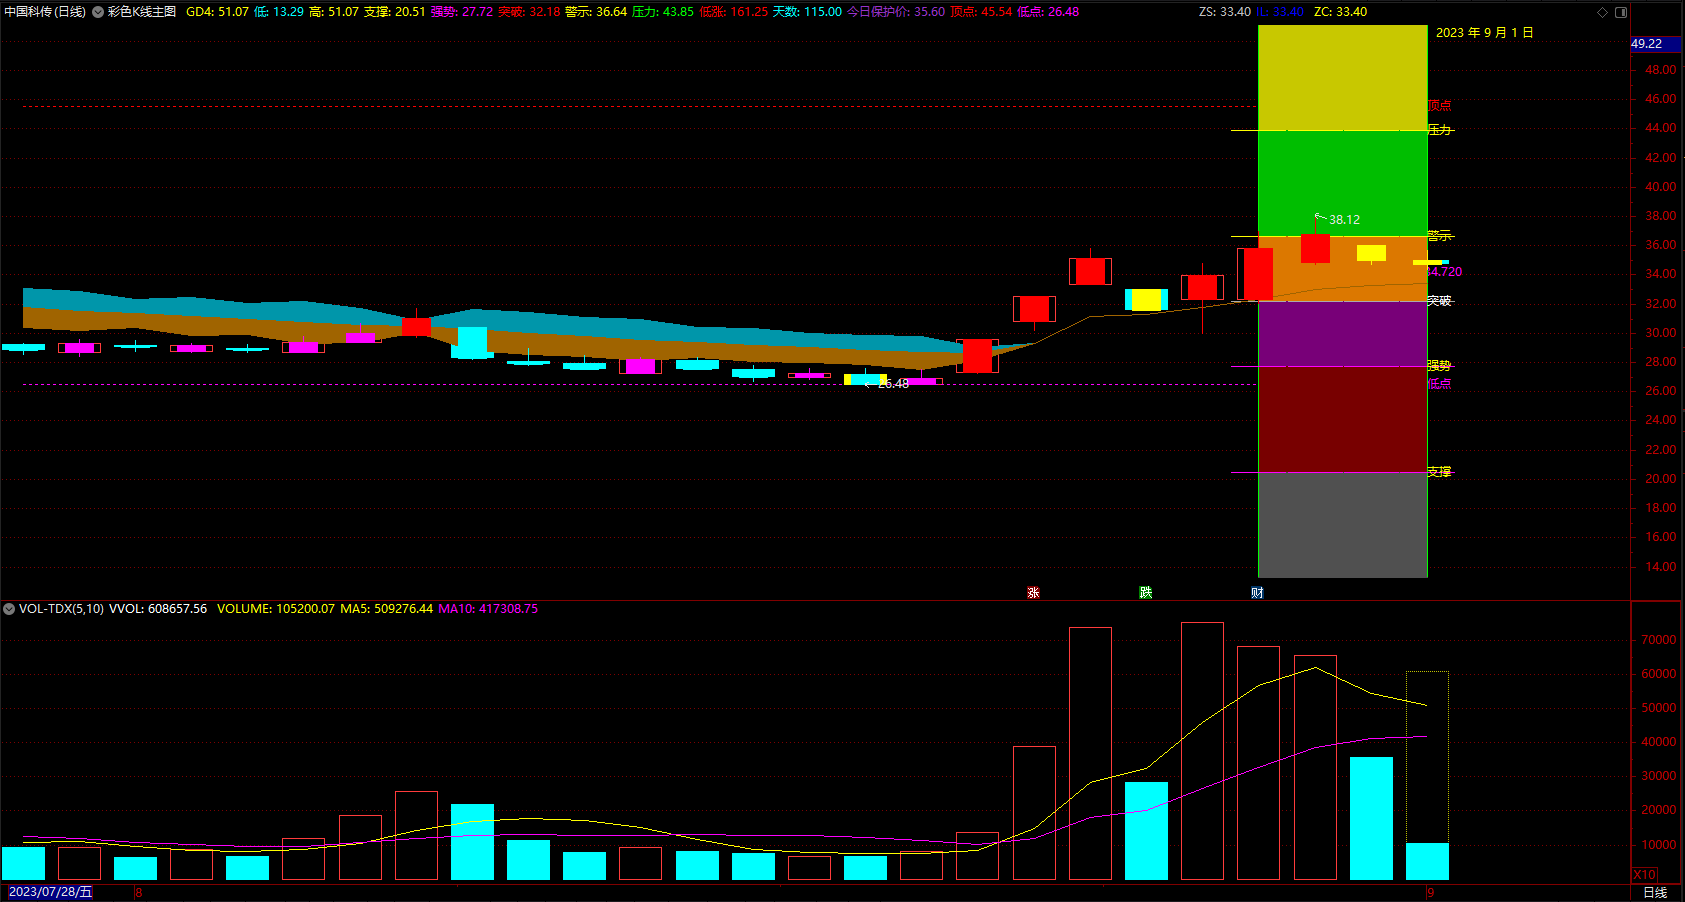The height and width of the screenshot is (902, 1685).
Task: Click the month 9 marker on time axis
Action: click(1430, 892)
